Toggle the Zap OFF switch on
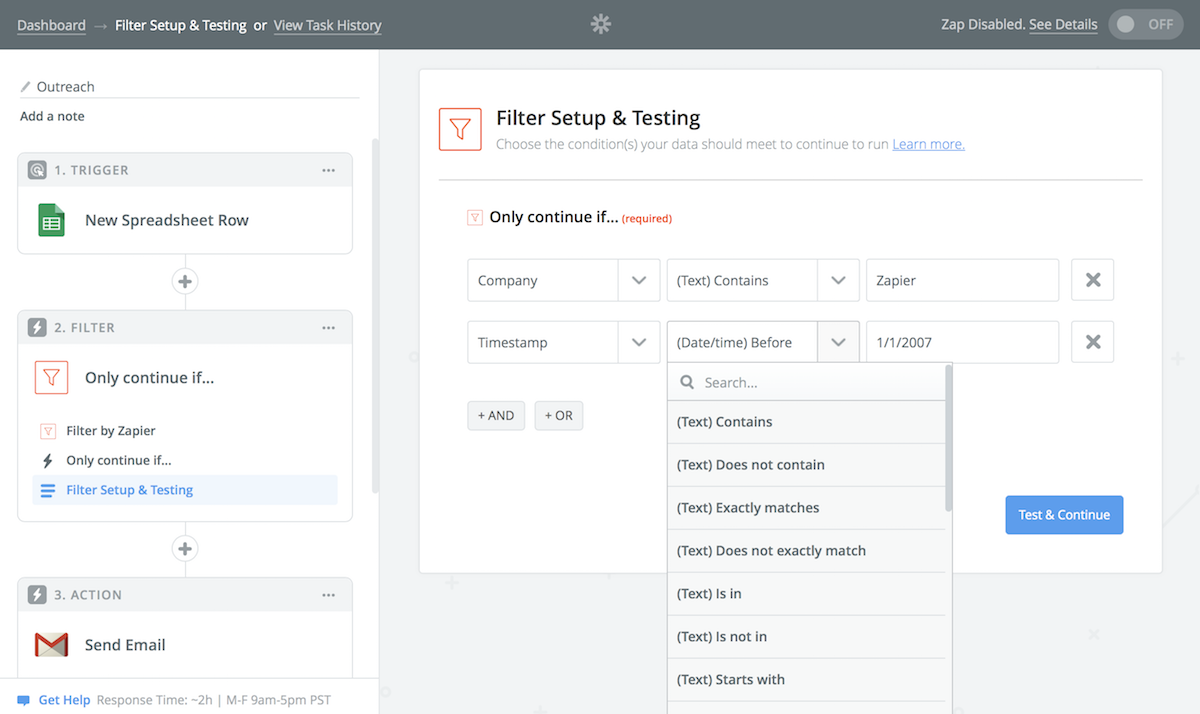The width and height of the screenshot is (1200, 714). (1144, 24)
